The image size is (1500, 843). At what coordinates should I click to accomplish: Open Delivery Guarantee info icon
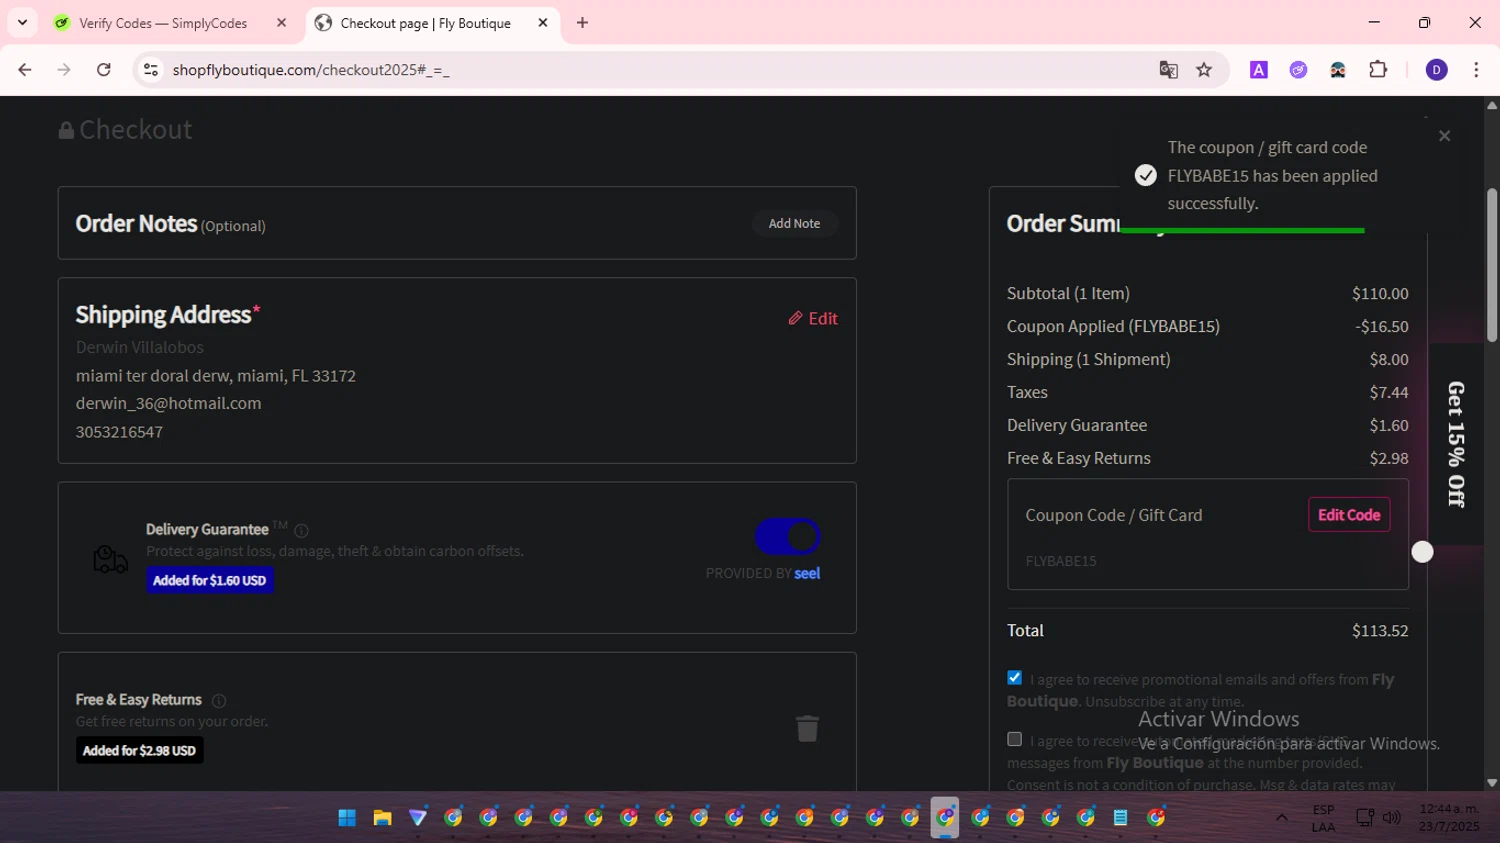(301, 531)
